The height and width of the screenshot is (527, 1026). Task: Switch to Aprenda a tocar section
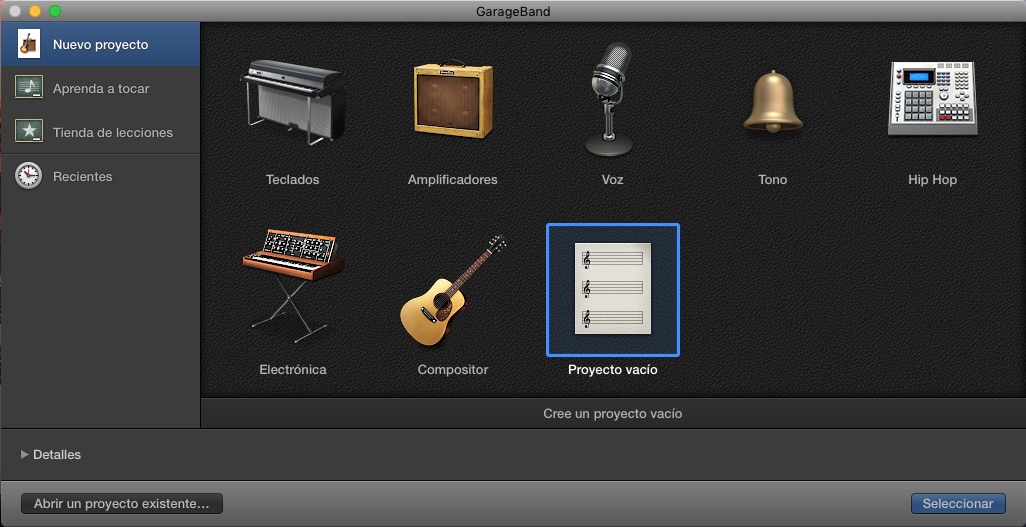coord(100,88)
